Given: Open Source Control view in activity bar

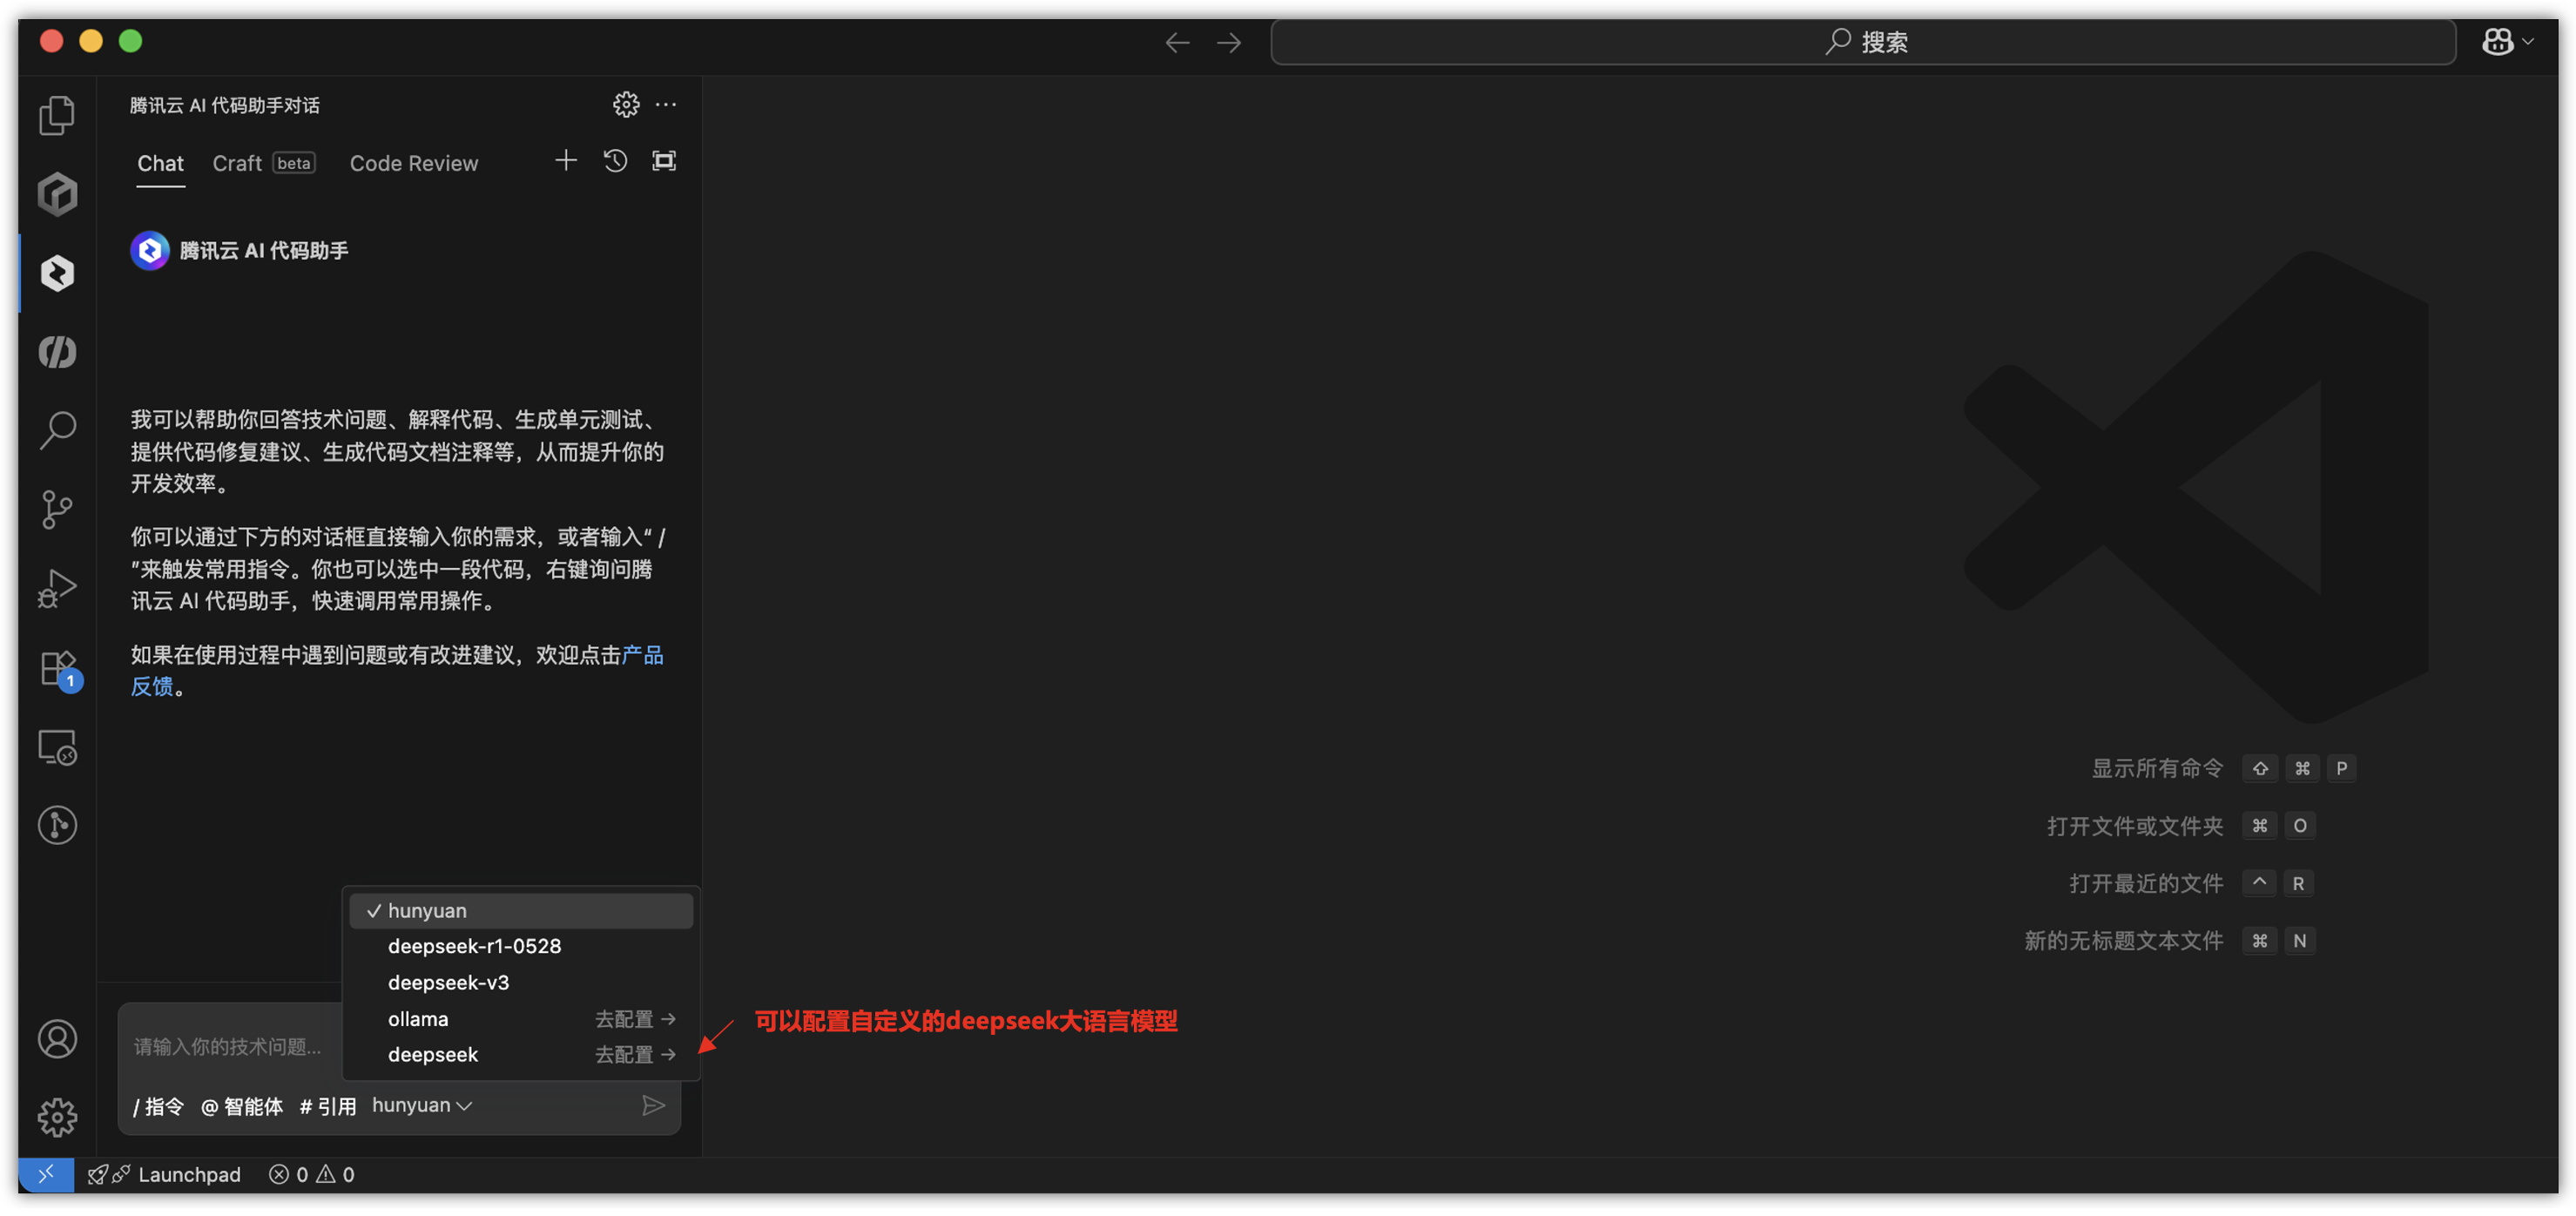Looking at the screenshot, I should click(57, 509).
